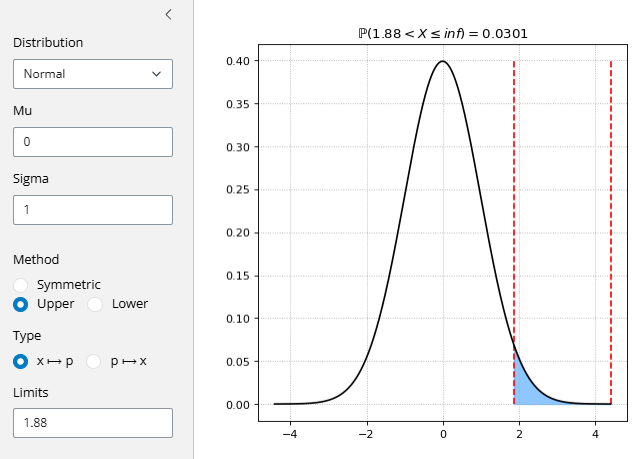The image size is (642, 459).
Task: Click the probability title above the plot
Action: (x=443, y=33)
